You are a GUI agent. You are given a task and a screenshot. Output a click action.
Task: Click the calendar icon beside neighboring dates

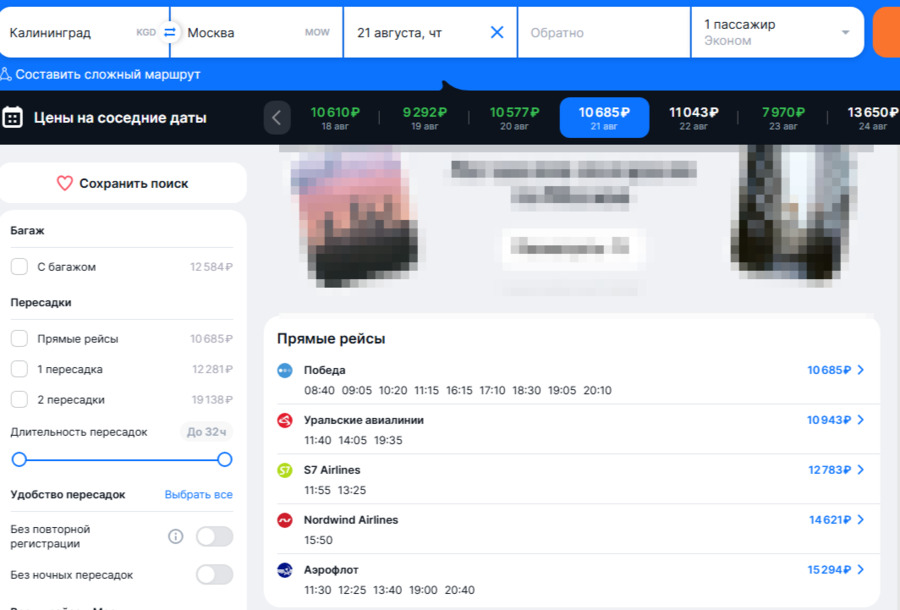(x=13, y=117)
